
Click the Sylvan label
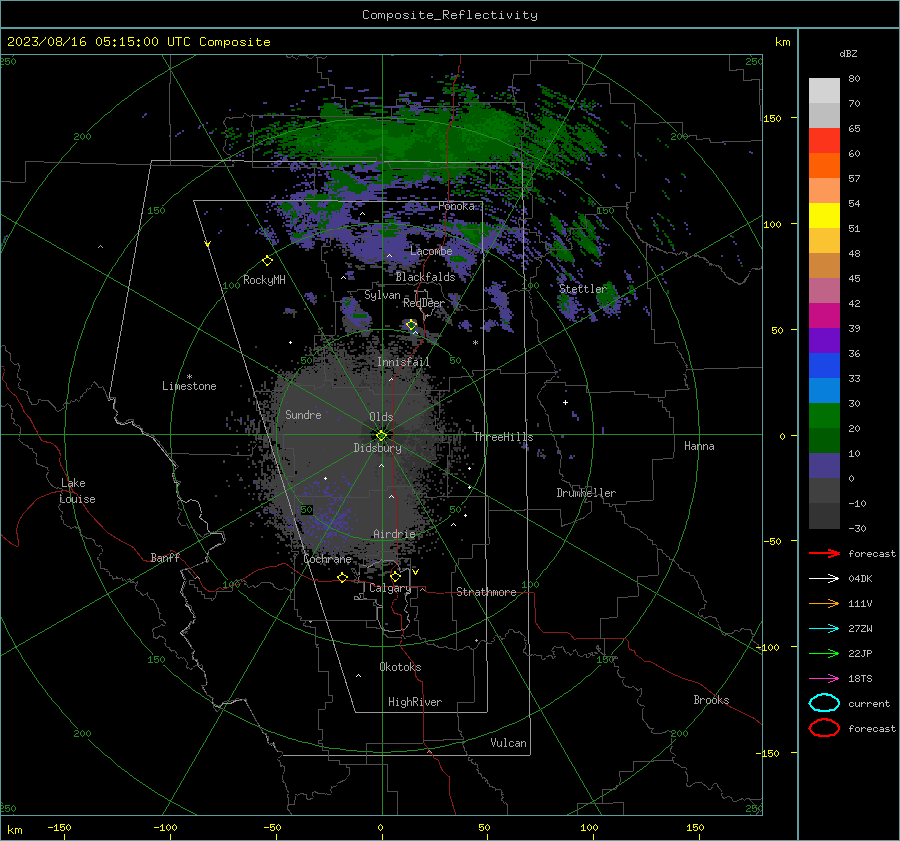click(382, 295)
